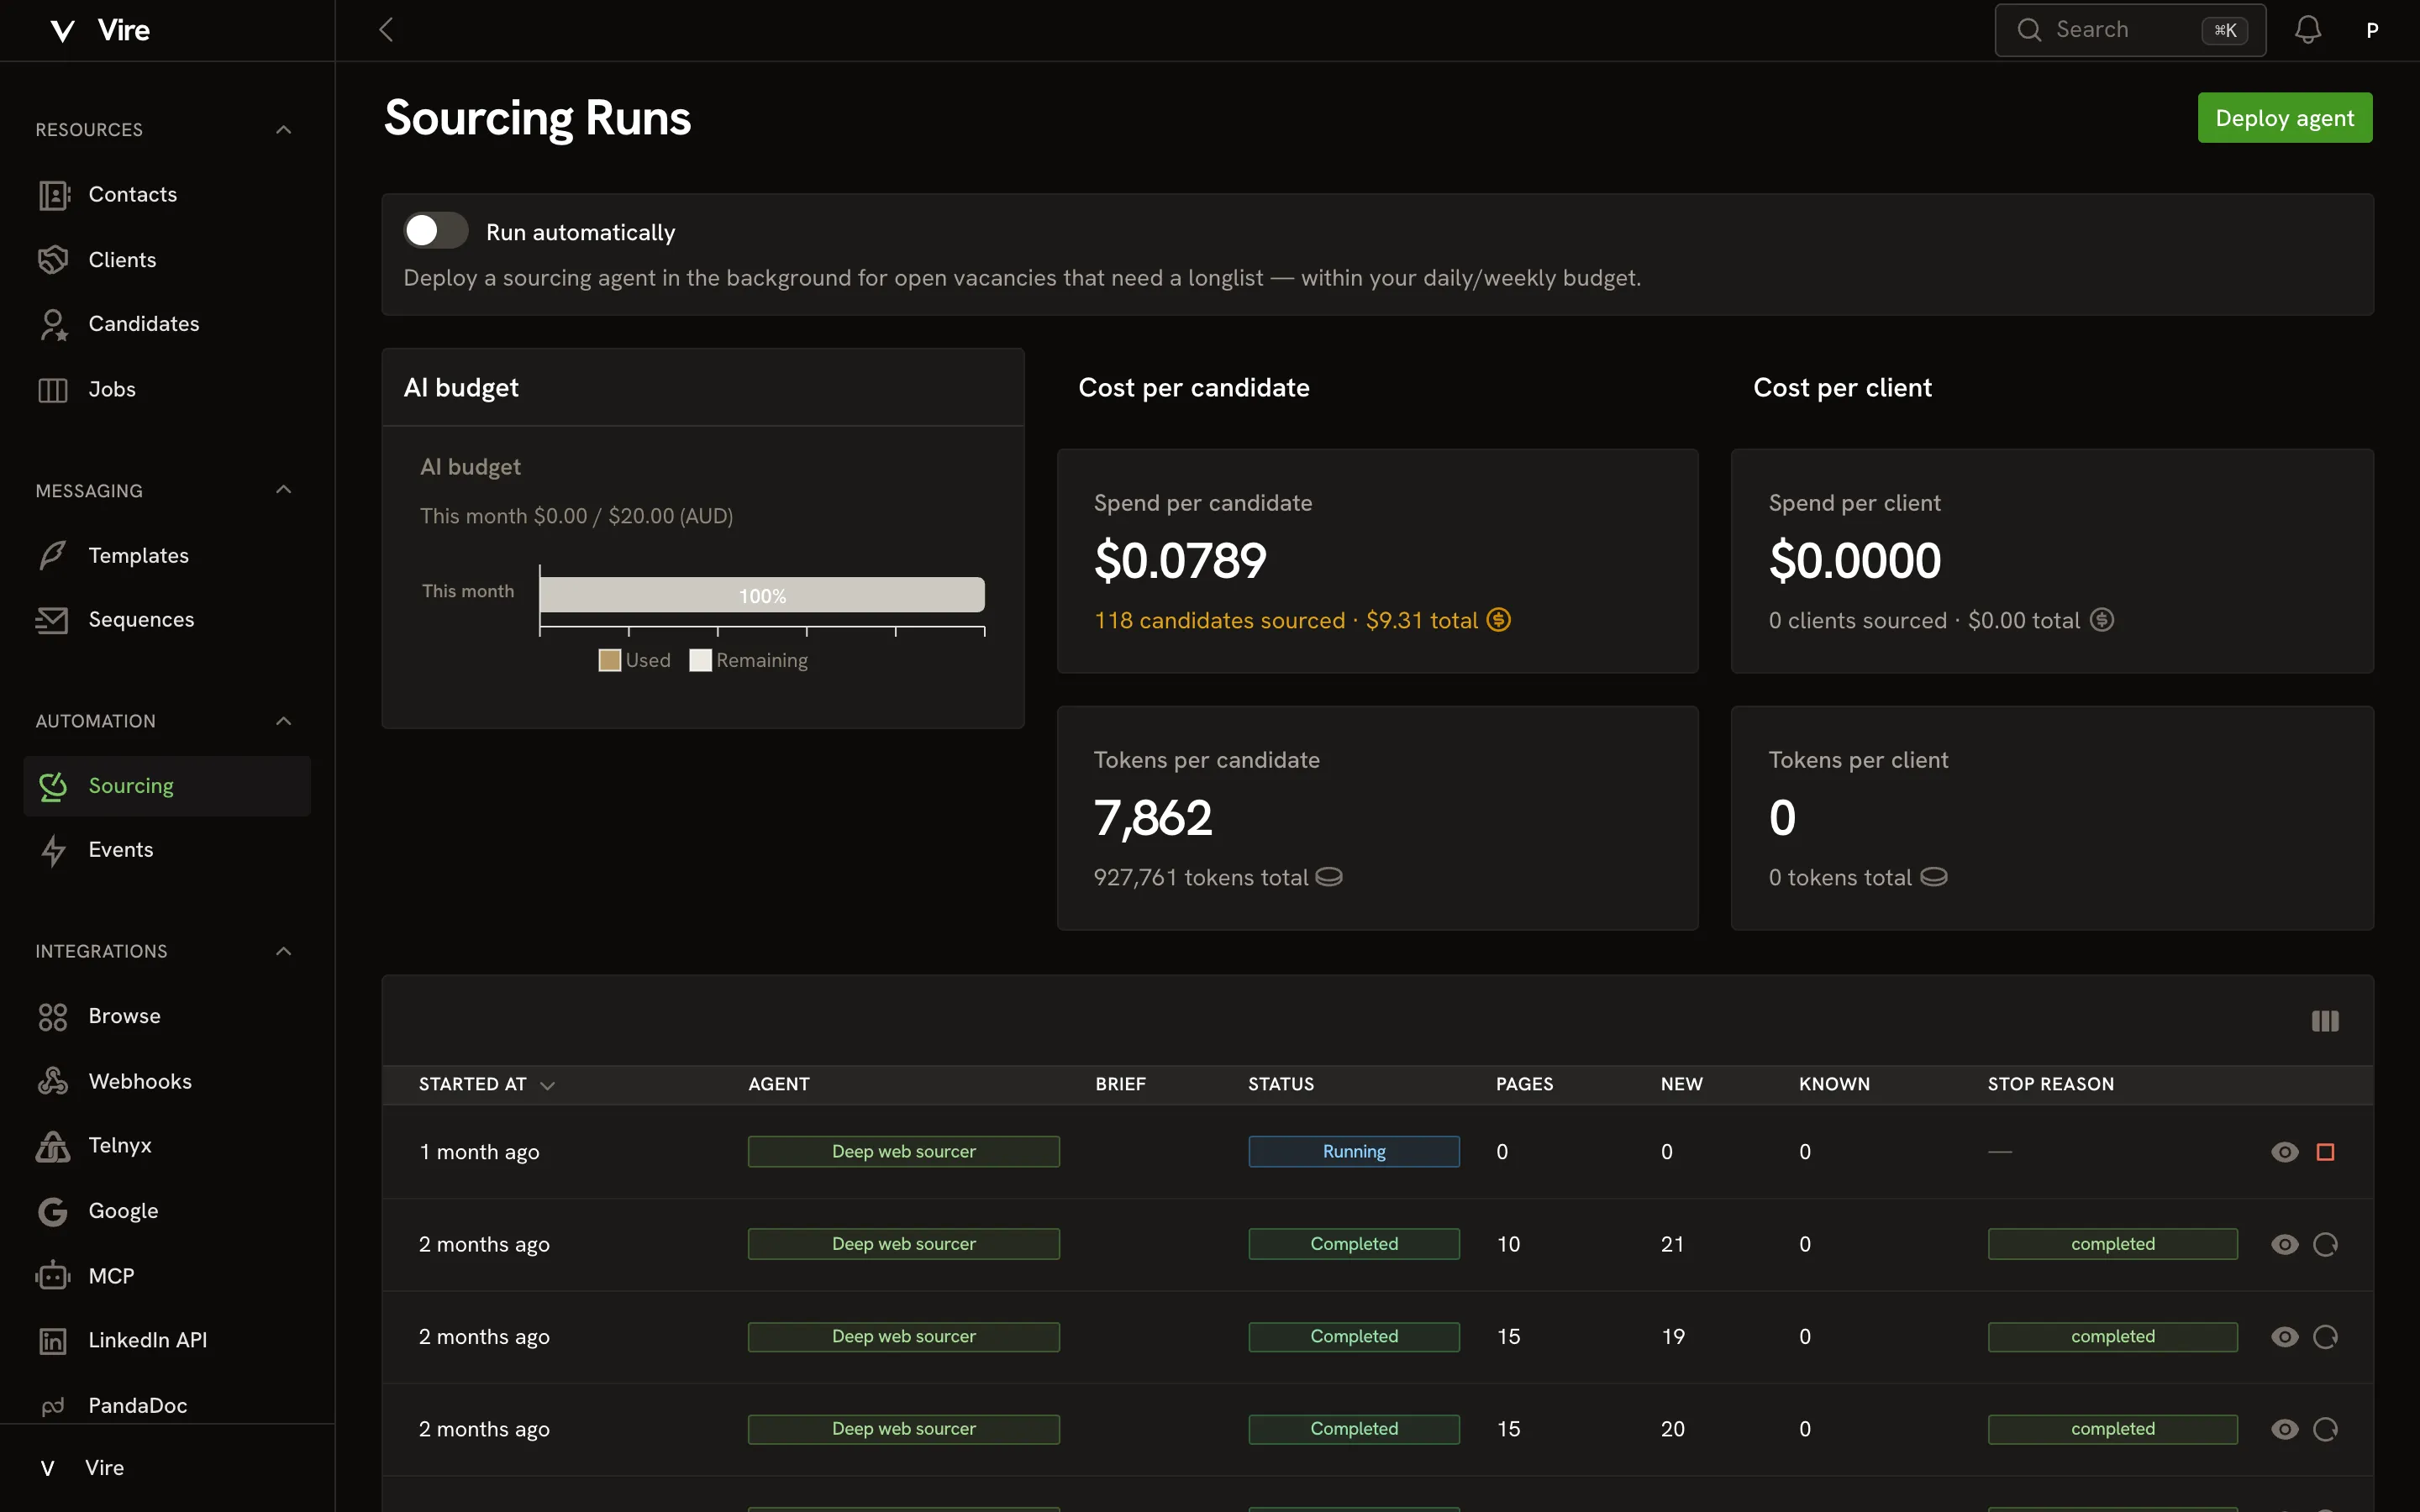View the 19-new run via eye icon
Image resolution: width=2420 pixels, height=1512 pixels.
[2284, 1337]
